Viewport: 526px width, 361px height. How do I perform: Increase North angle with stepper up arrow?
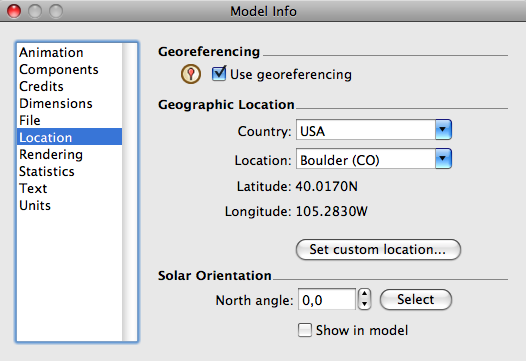click(364, 294)
